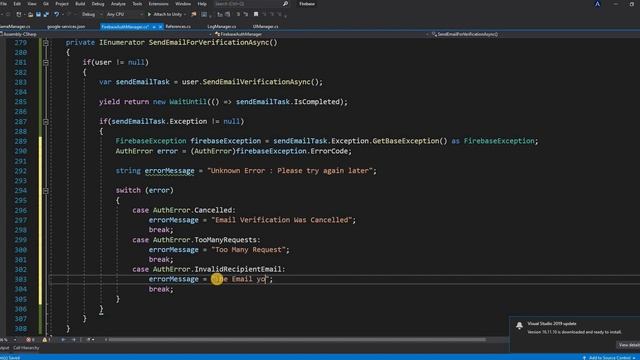Collapse the switch block at line 294
This screenshot has width=640, height=360.
[46, 191]
